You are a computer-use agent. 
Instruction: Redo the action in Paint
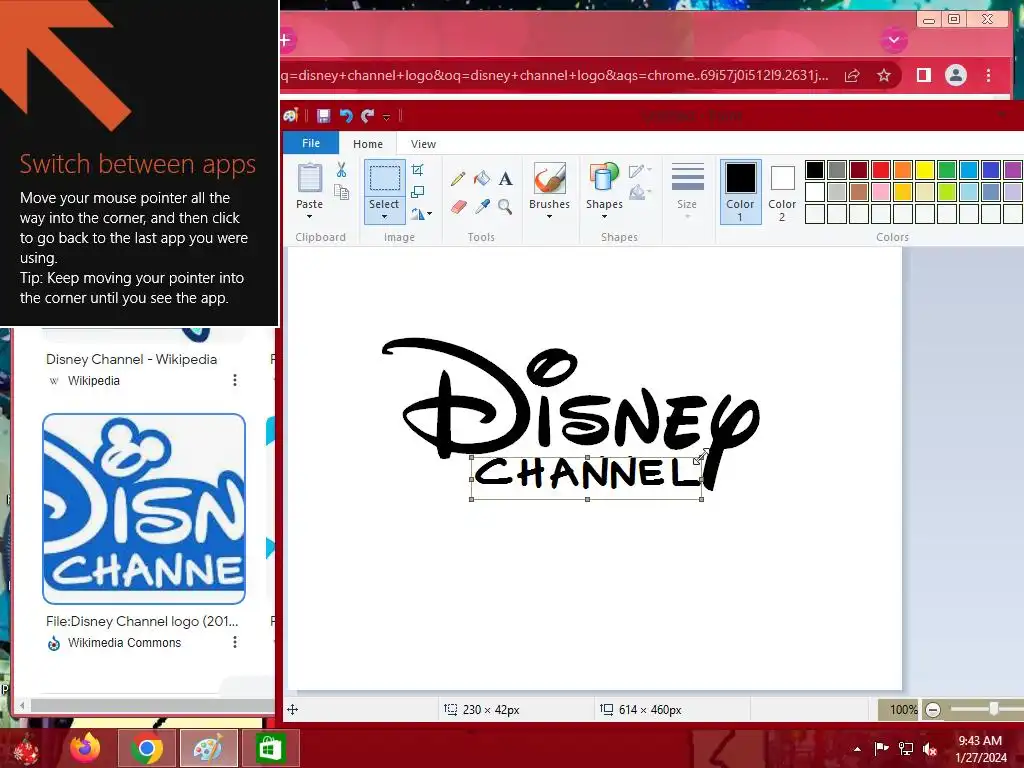tap(368, 116)
